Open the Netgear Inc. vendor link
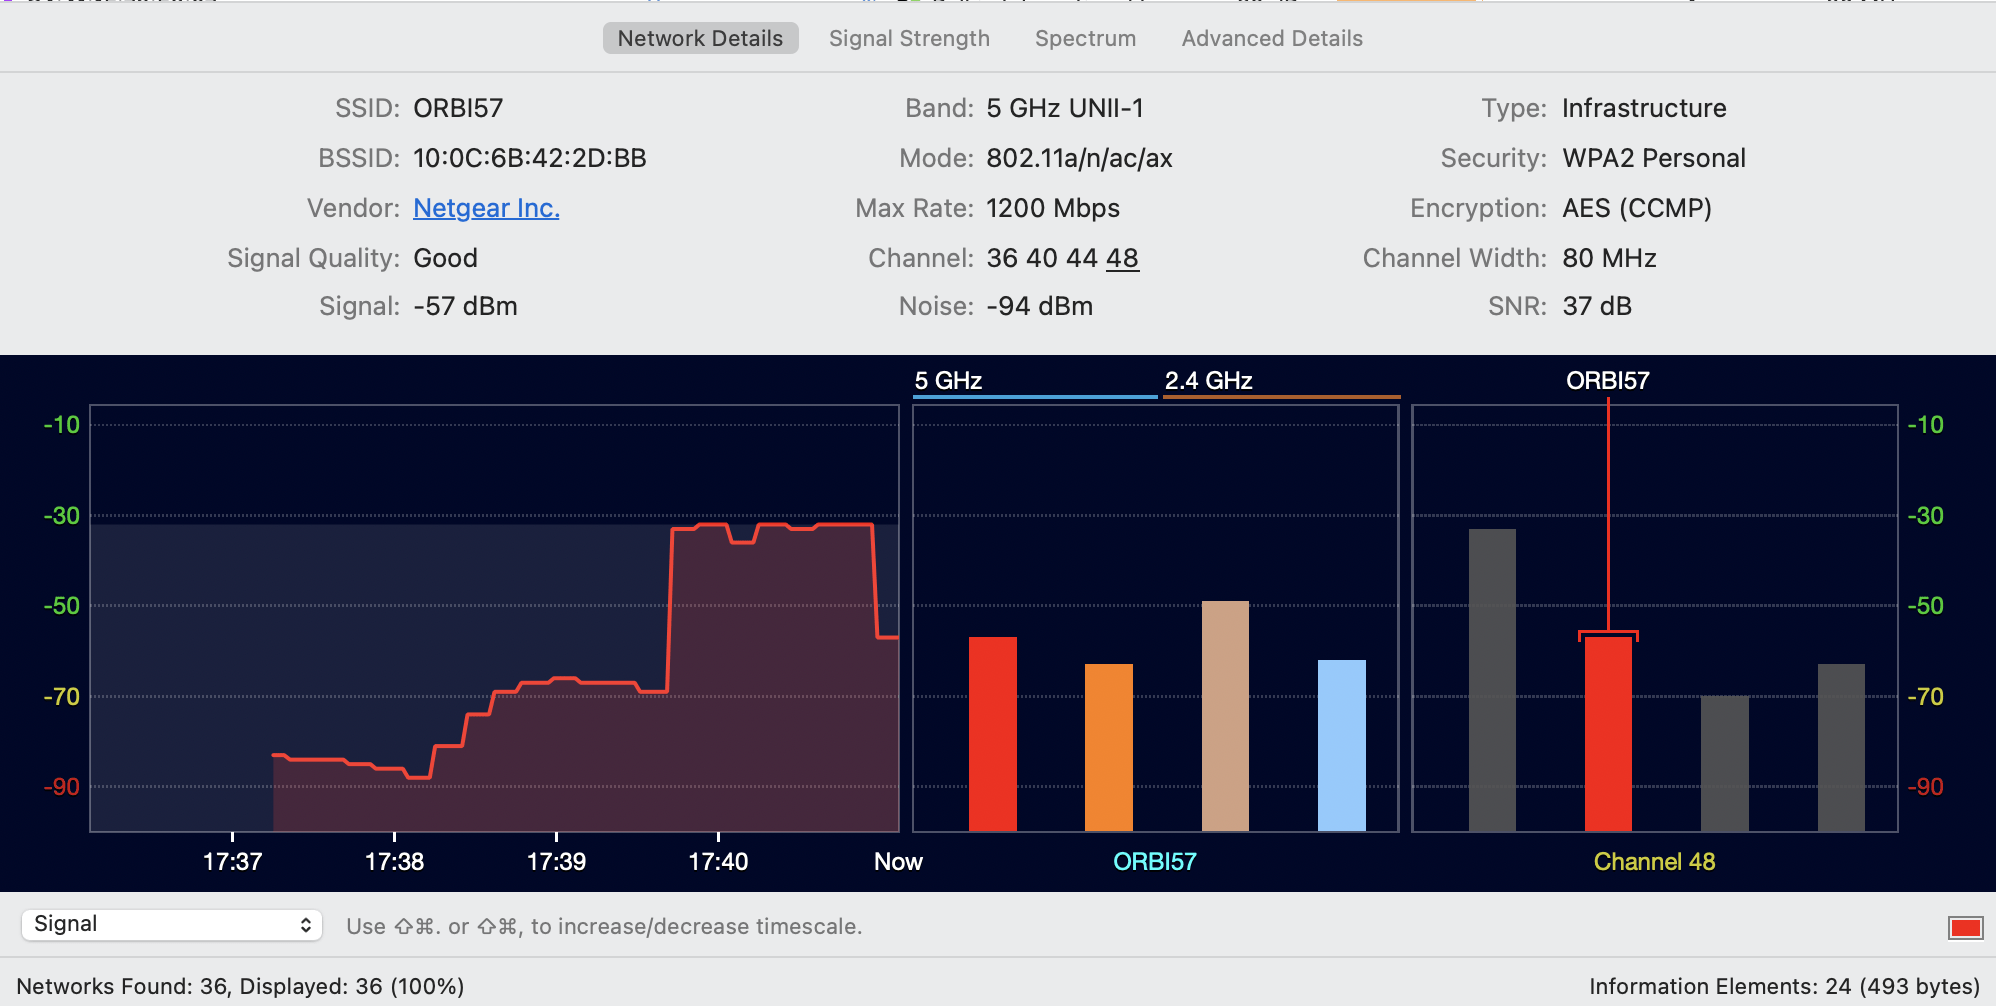 coord(486,208)
